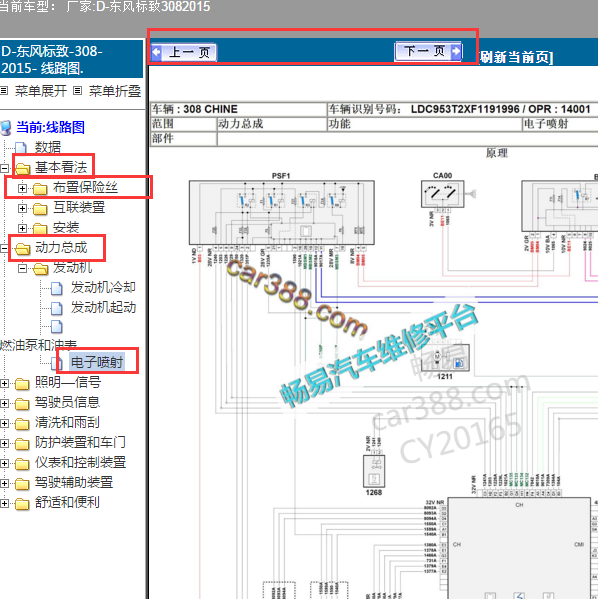Select the 互联装置 label
The image size is (598, 599).
pyautogui.click(x=79, y=207)
